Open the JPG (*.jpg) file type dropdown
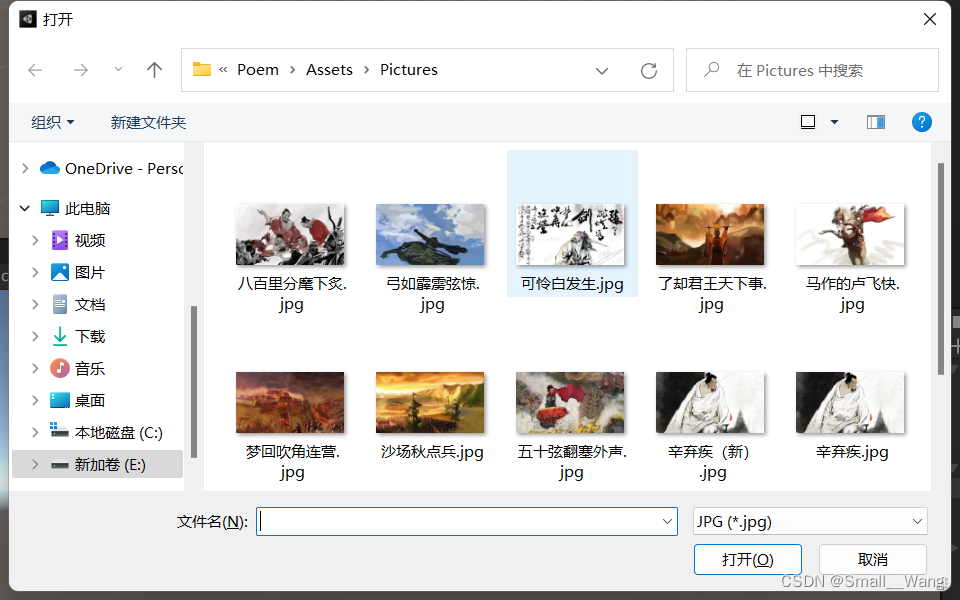 [x=810, y=522]
